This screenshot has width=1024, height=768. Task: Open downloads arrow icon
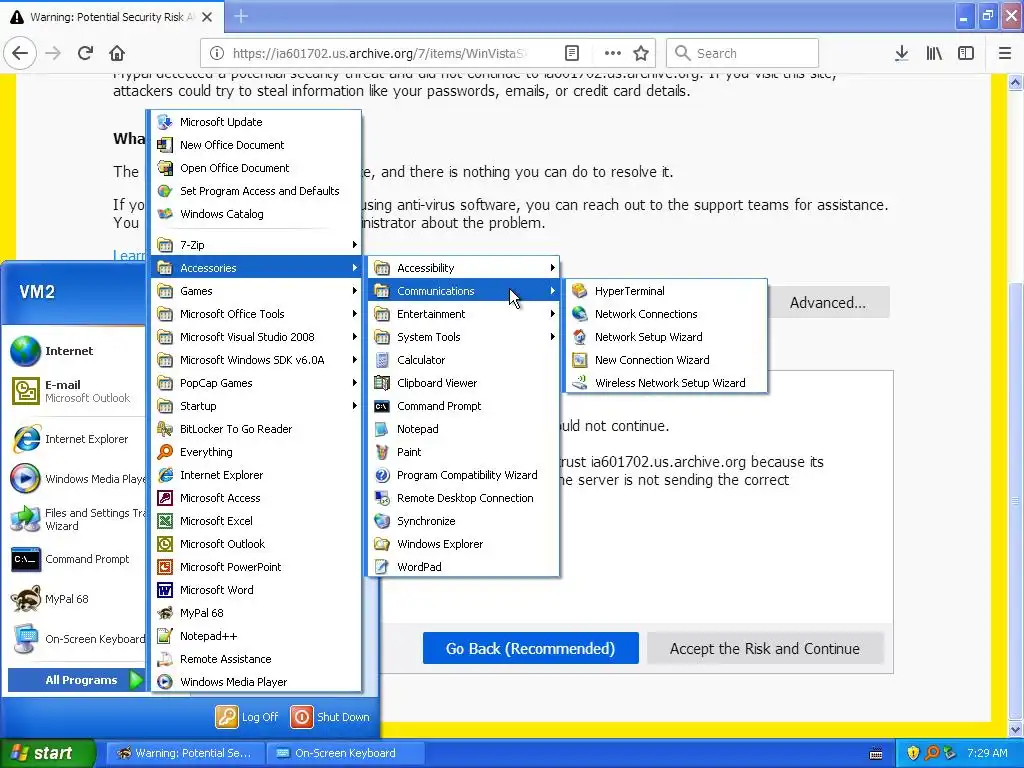(x=901, y=53)
